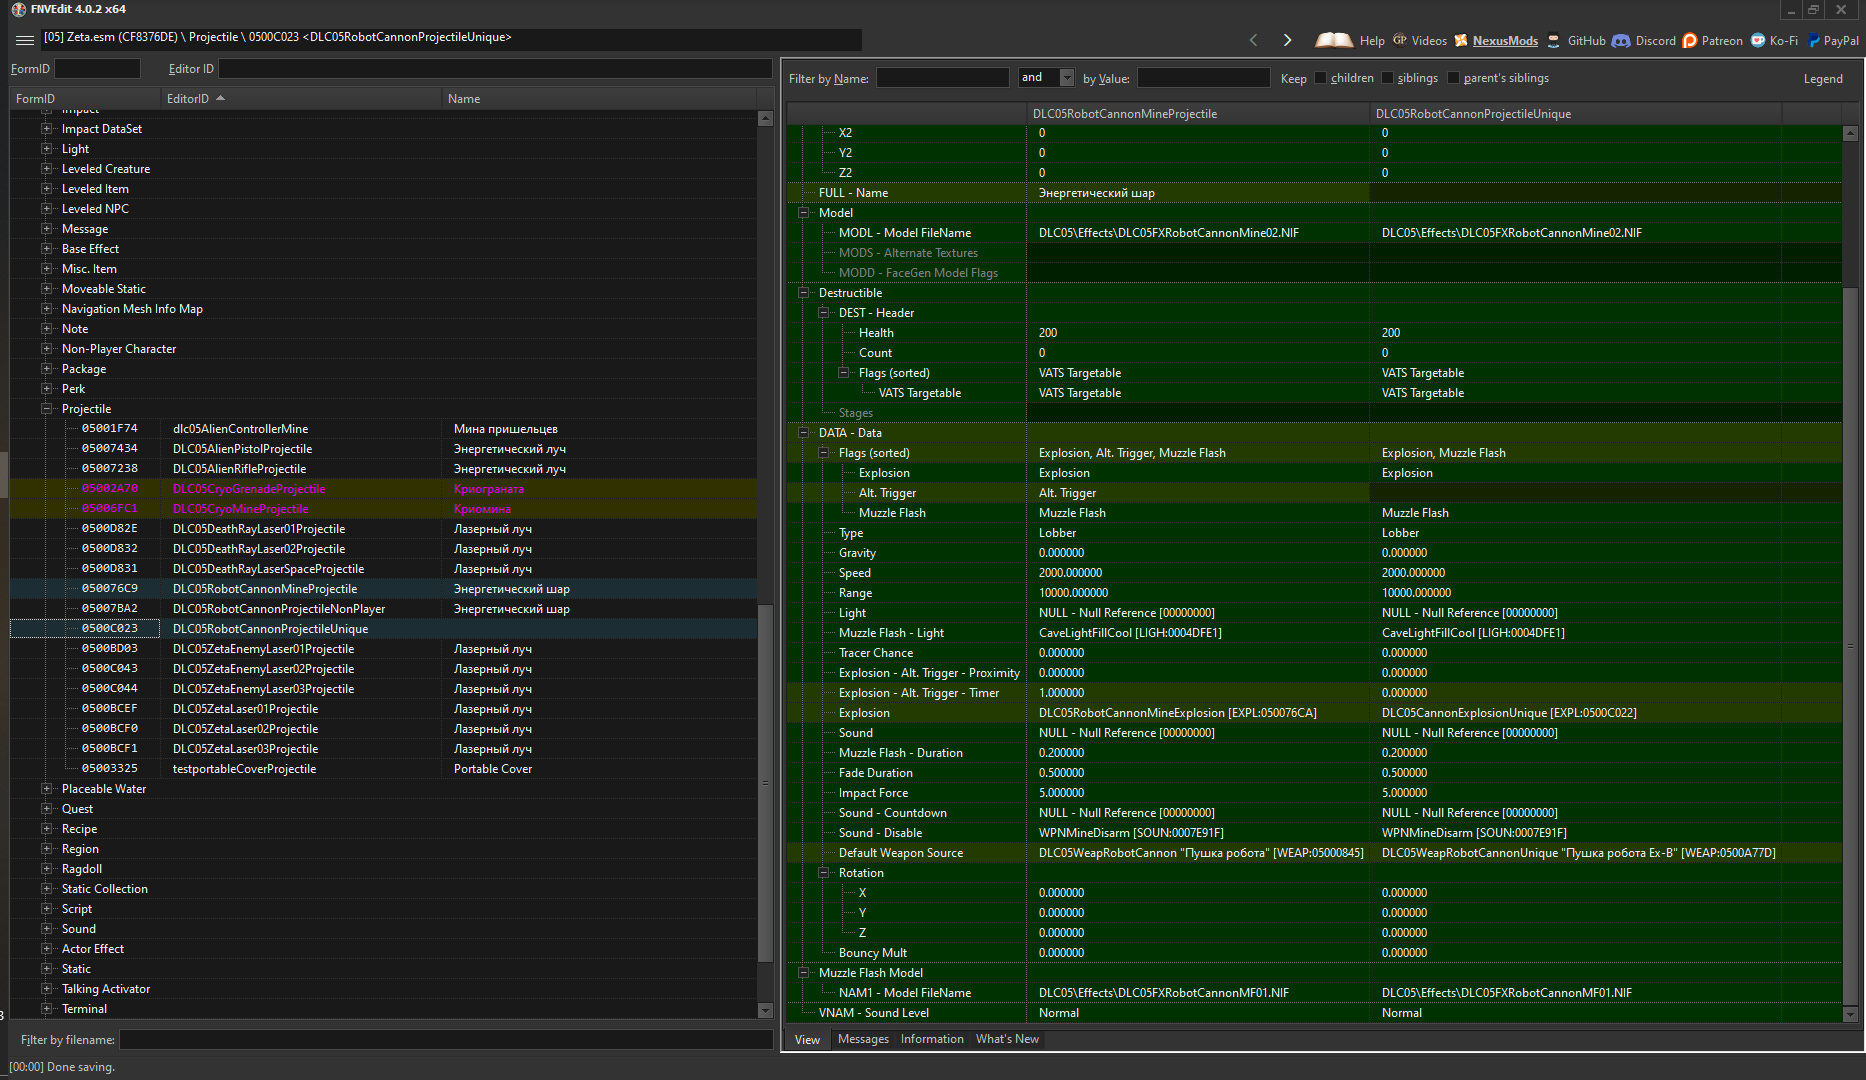Viewport: 1866px width, 1080px height.
Task: Select the View tab
Action: pyautogui.click(x=807, y=1040)
